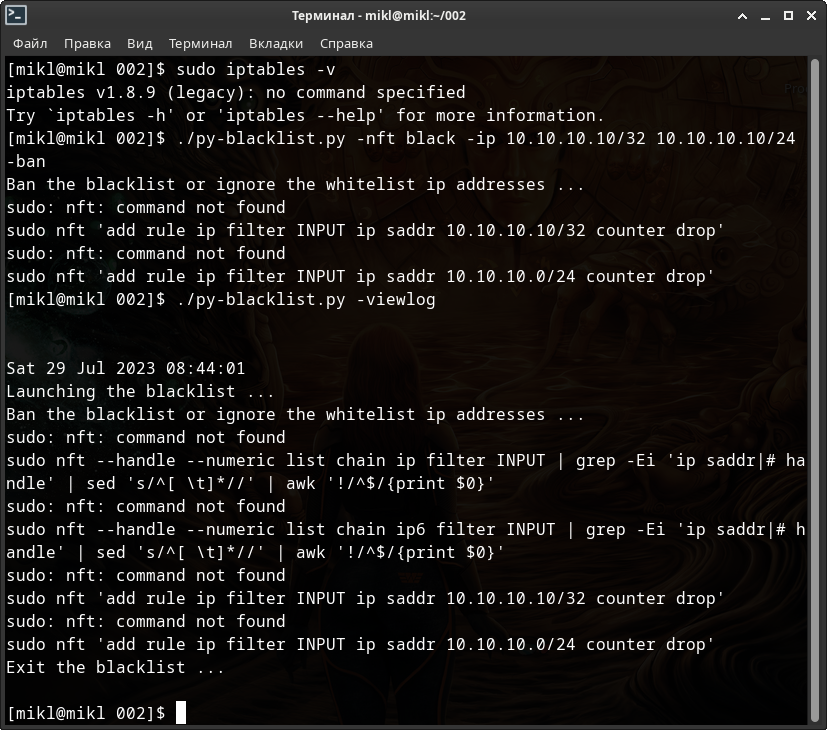Click the window title "Терминал - mikl@mikl:~/002"
Screen dimensions: 827x730
pos(378,15)
